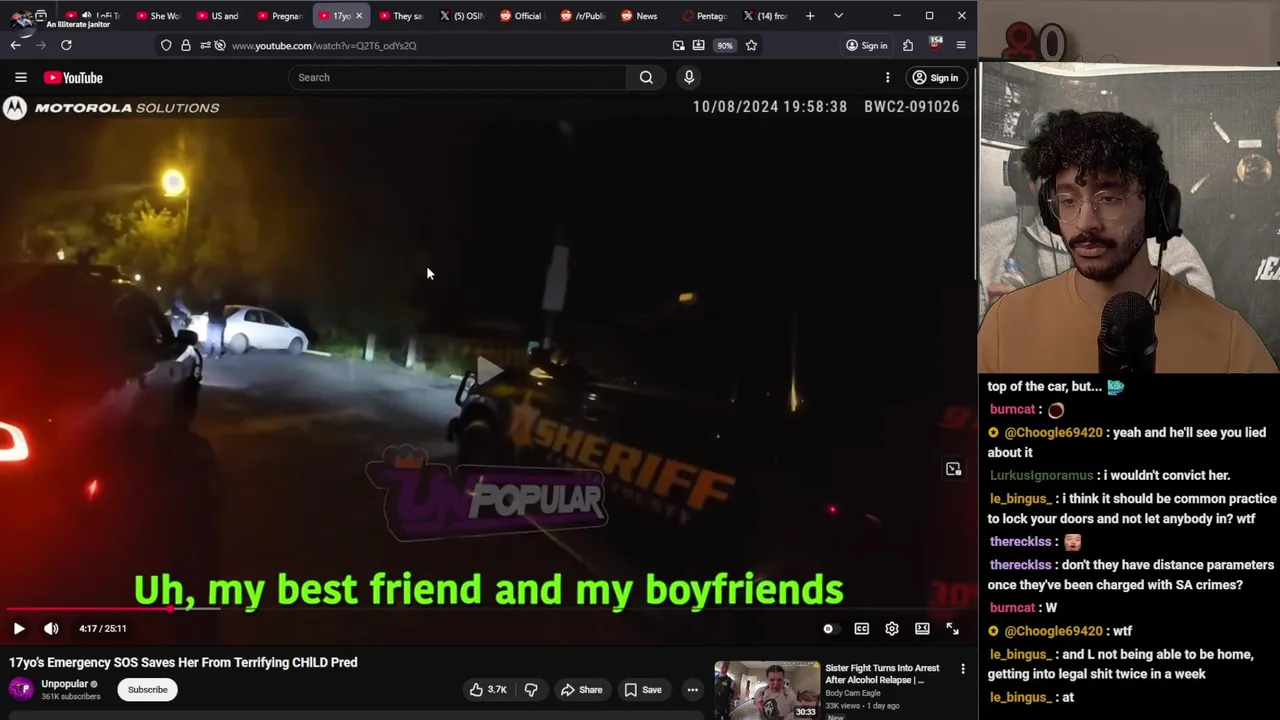Switch to the She Wo... tab
Image resolution: width=1280 pixels, height=720 pixels.
click(x=157, y=16)
